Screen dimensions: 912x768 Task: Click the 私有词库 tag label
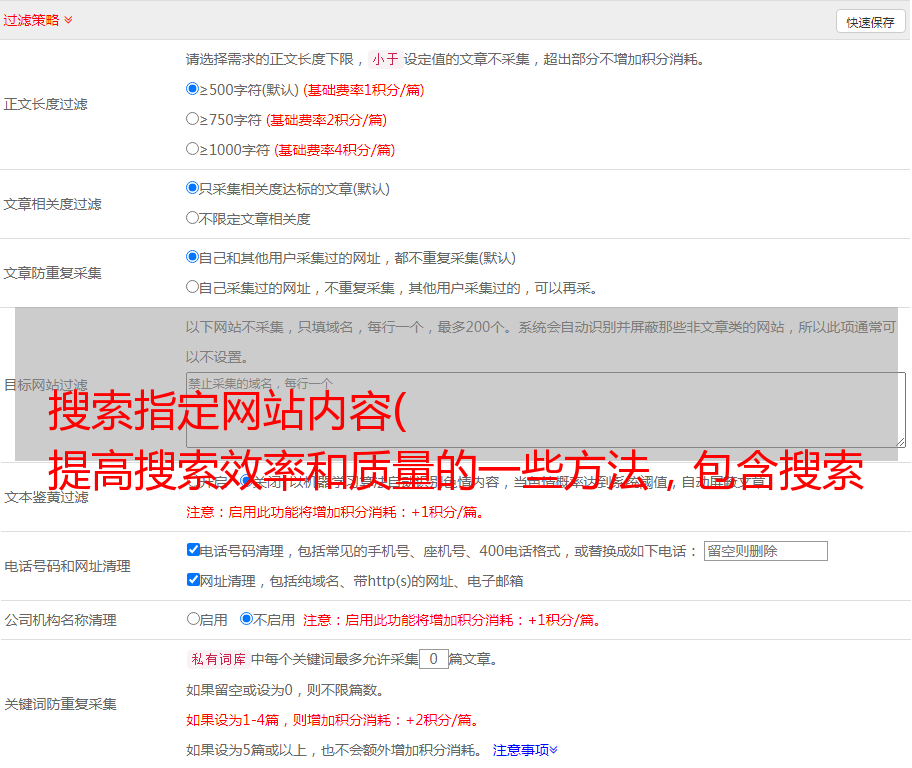(x=216, y=659)
